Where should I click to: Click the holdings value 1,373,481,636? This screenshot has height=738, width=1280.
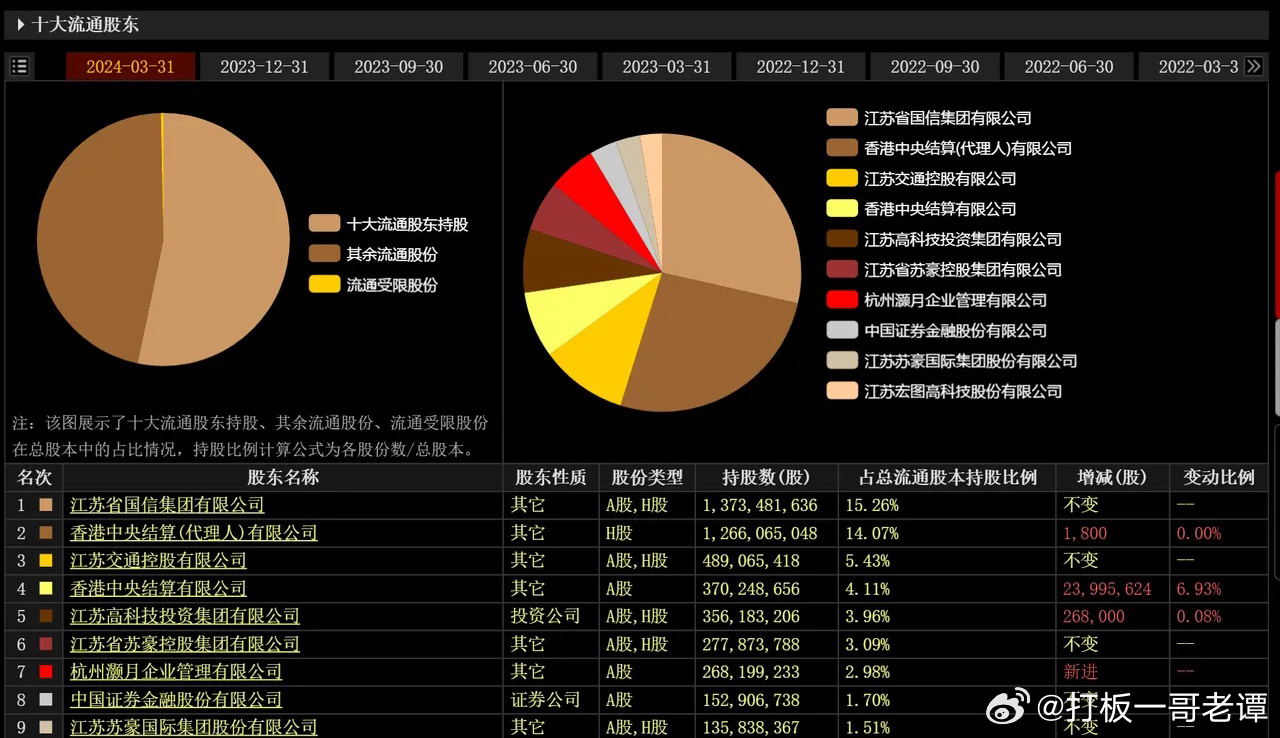click(760, 505)
